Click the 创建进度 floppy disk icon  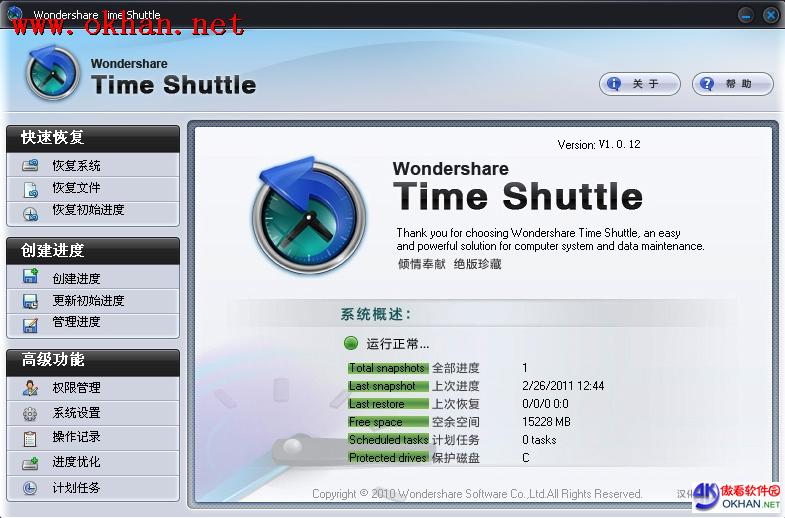(x=31, y=276)
